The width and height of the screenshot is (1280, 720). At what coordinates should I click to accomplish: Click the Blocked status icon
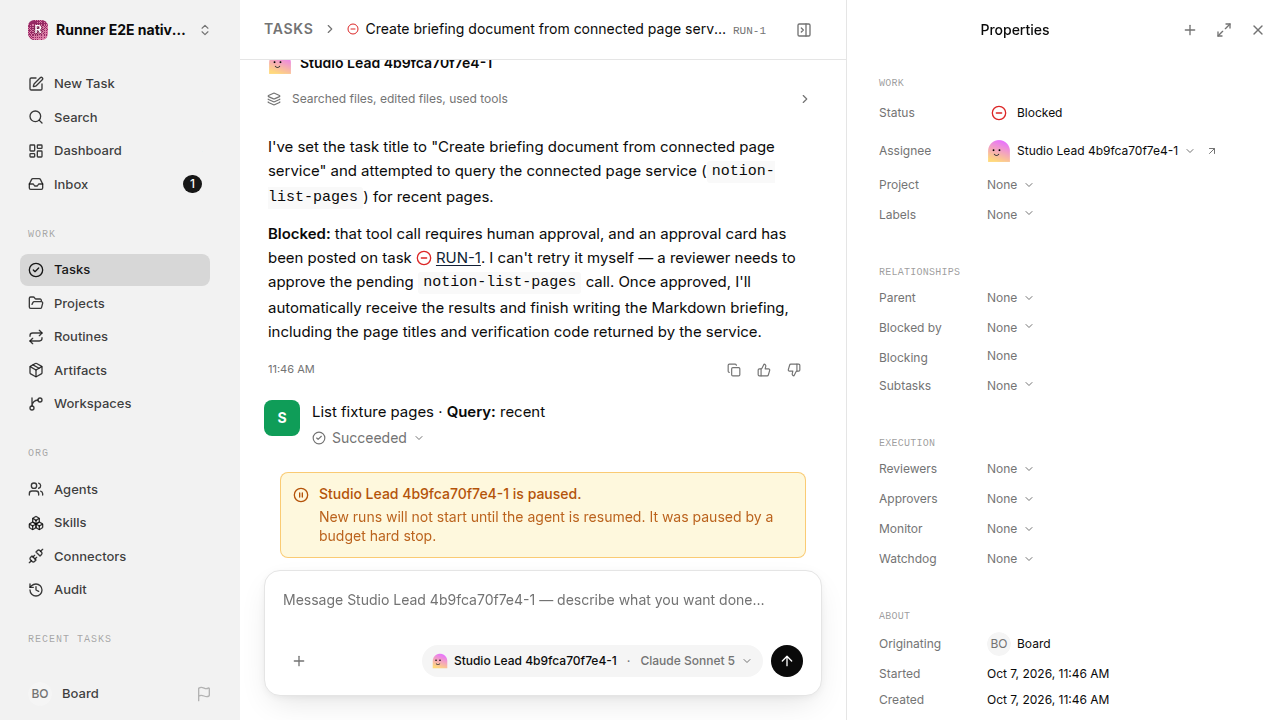pos(999,113)
